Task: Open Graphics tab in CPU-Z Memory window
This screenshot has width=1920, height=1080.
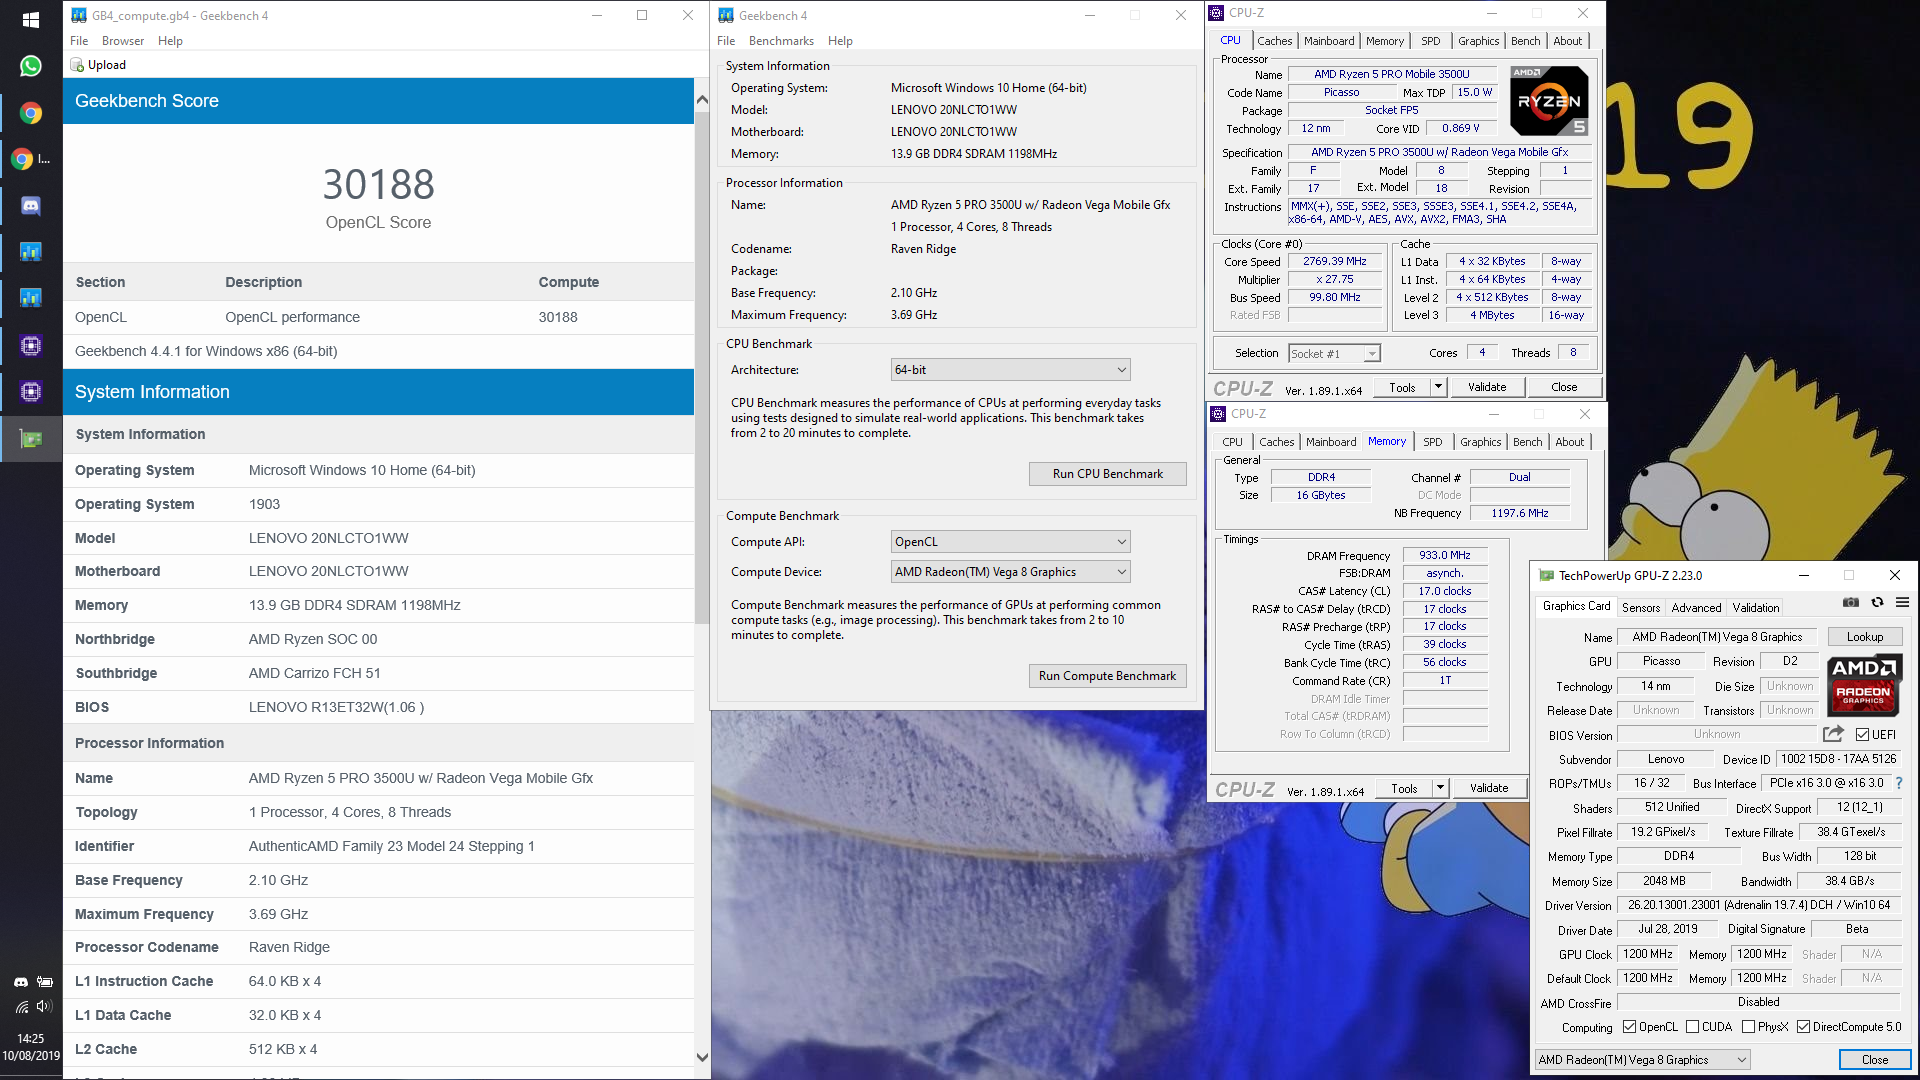Action: coord(1480,442)
